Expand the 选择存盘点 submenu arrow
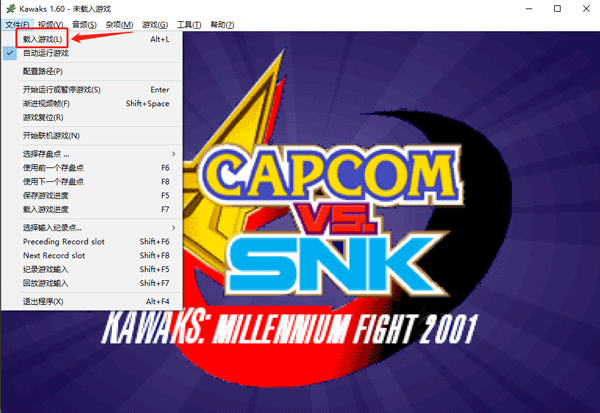Viewport: 600px width, 413px height. click(x=173, y=154)
